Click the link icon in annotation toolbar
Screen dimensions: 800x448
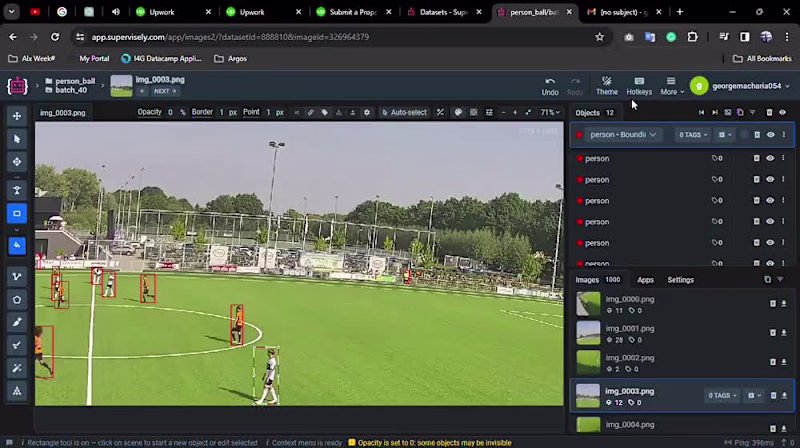[310, 112]
